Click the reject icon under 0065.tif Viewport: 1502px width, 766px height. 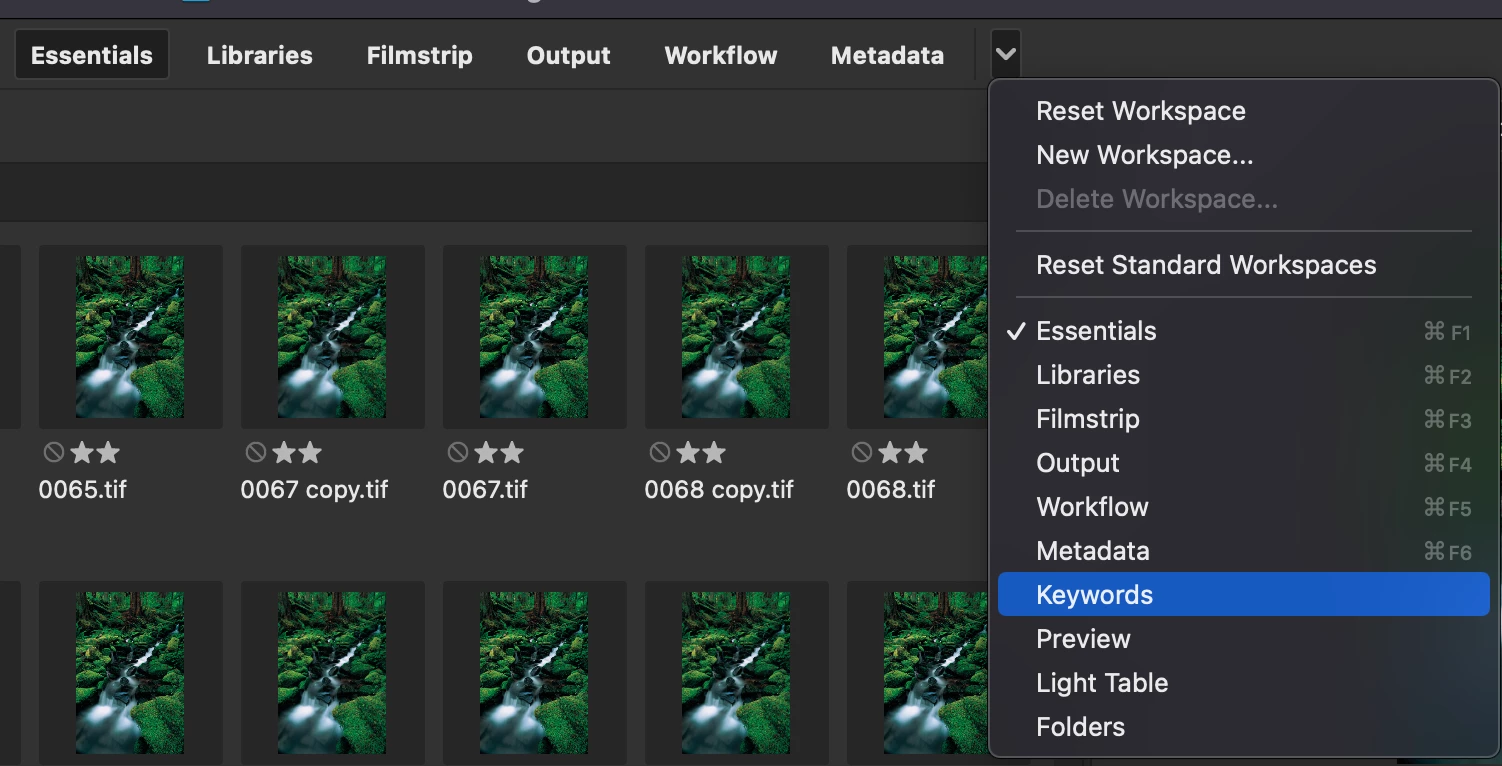[54, 453]
